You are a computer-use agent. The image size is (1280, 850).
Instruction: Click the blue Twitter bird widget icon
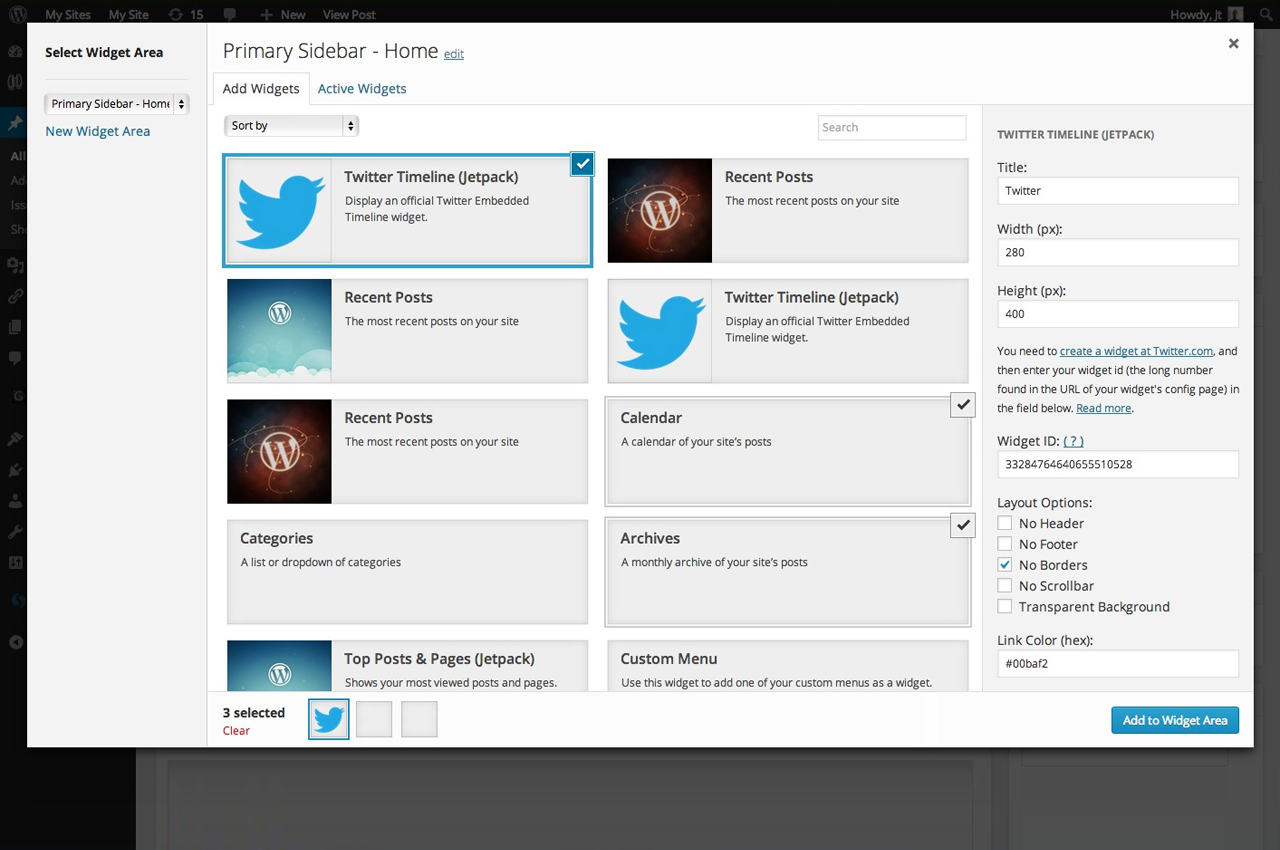pos(280,211)
